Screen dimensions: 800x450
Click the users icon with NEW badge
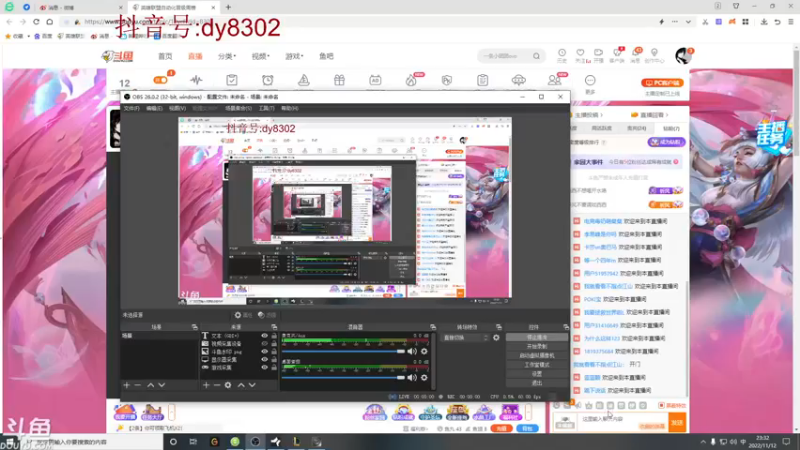pos(554,80)
